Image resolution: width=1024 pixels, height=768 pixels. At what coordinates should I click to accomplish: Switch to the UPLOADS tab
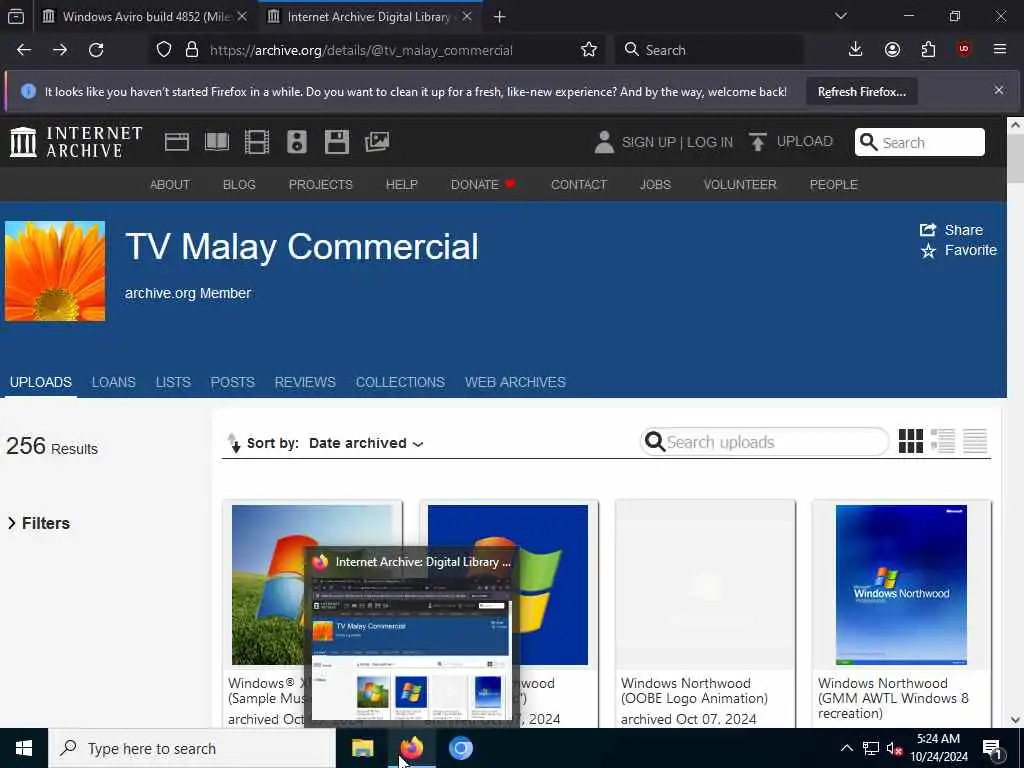(x=40, y=382)
